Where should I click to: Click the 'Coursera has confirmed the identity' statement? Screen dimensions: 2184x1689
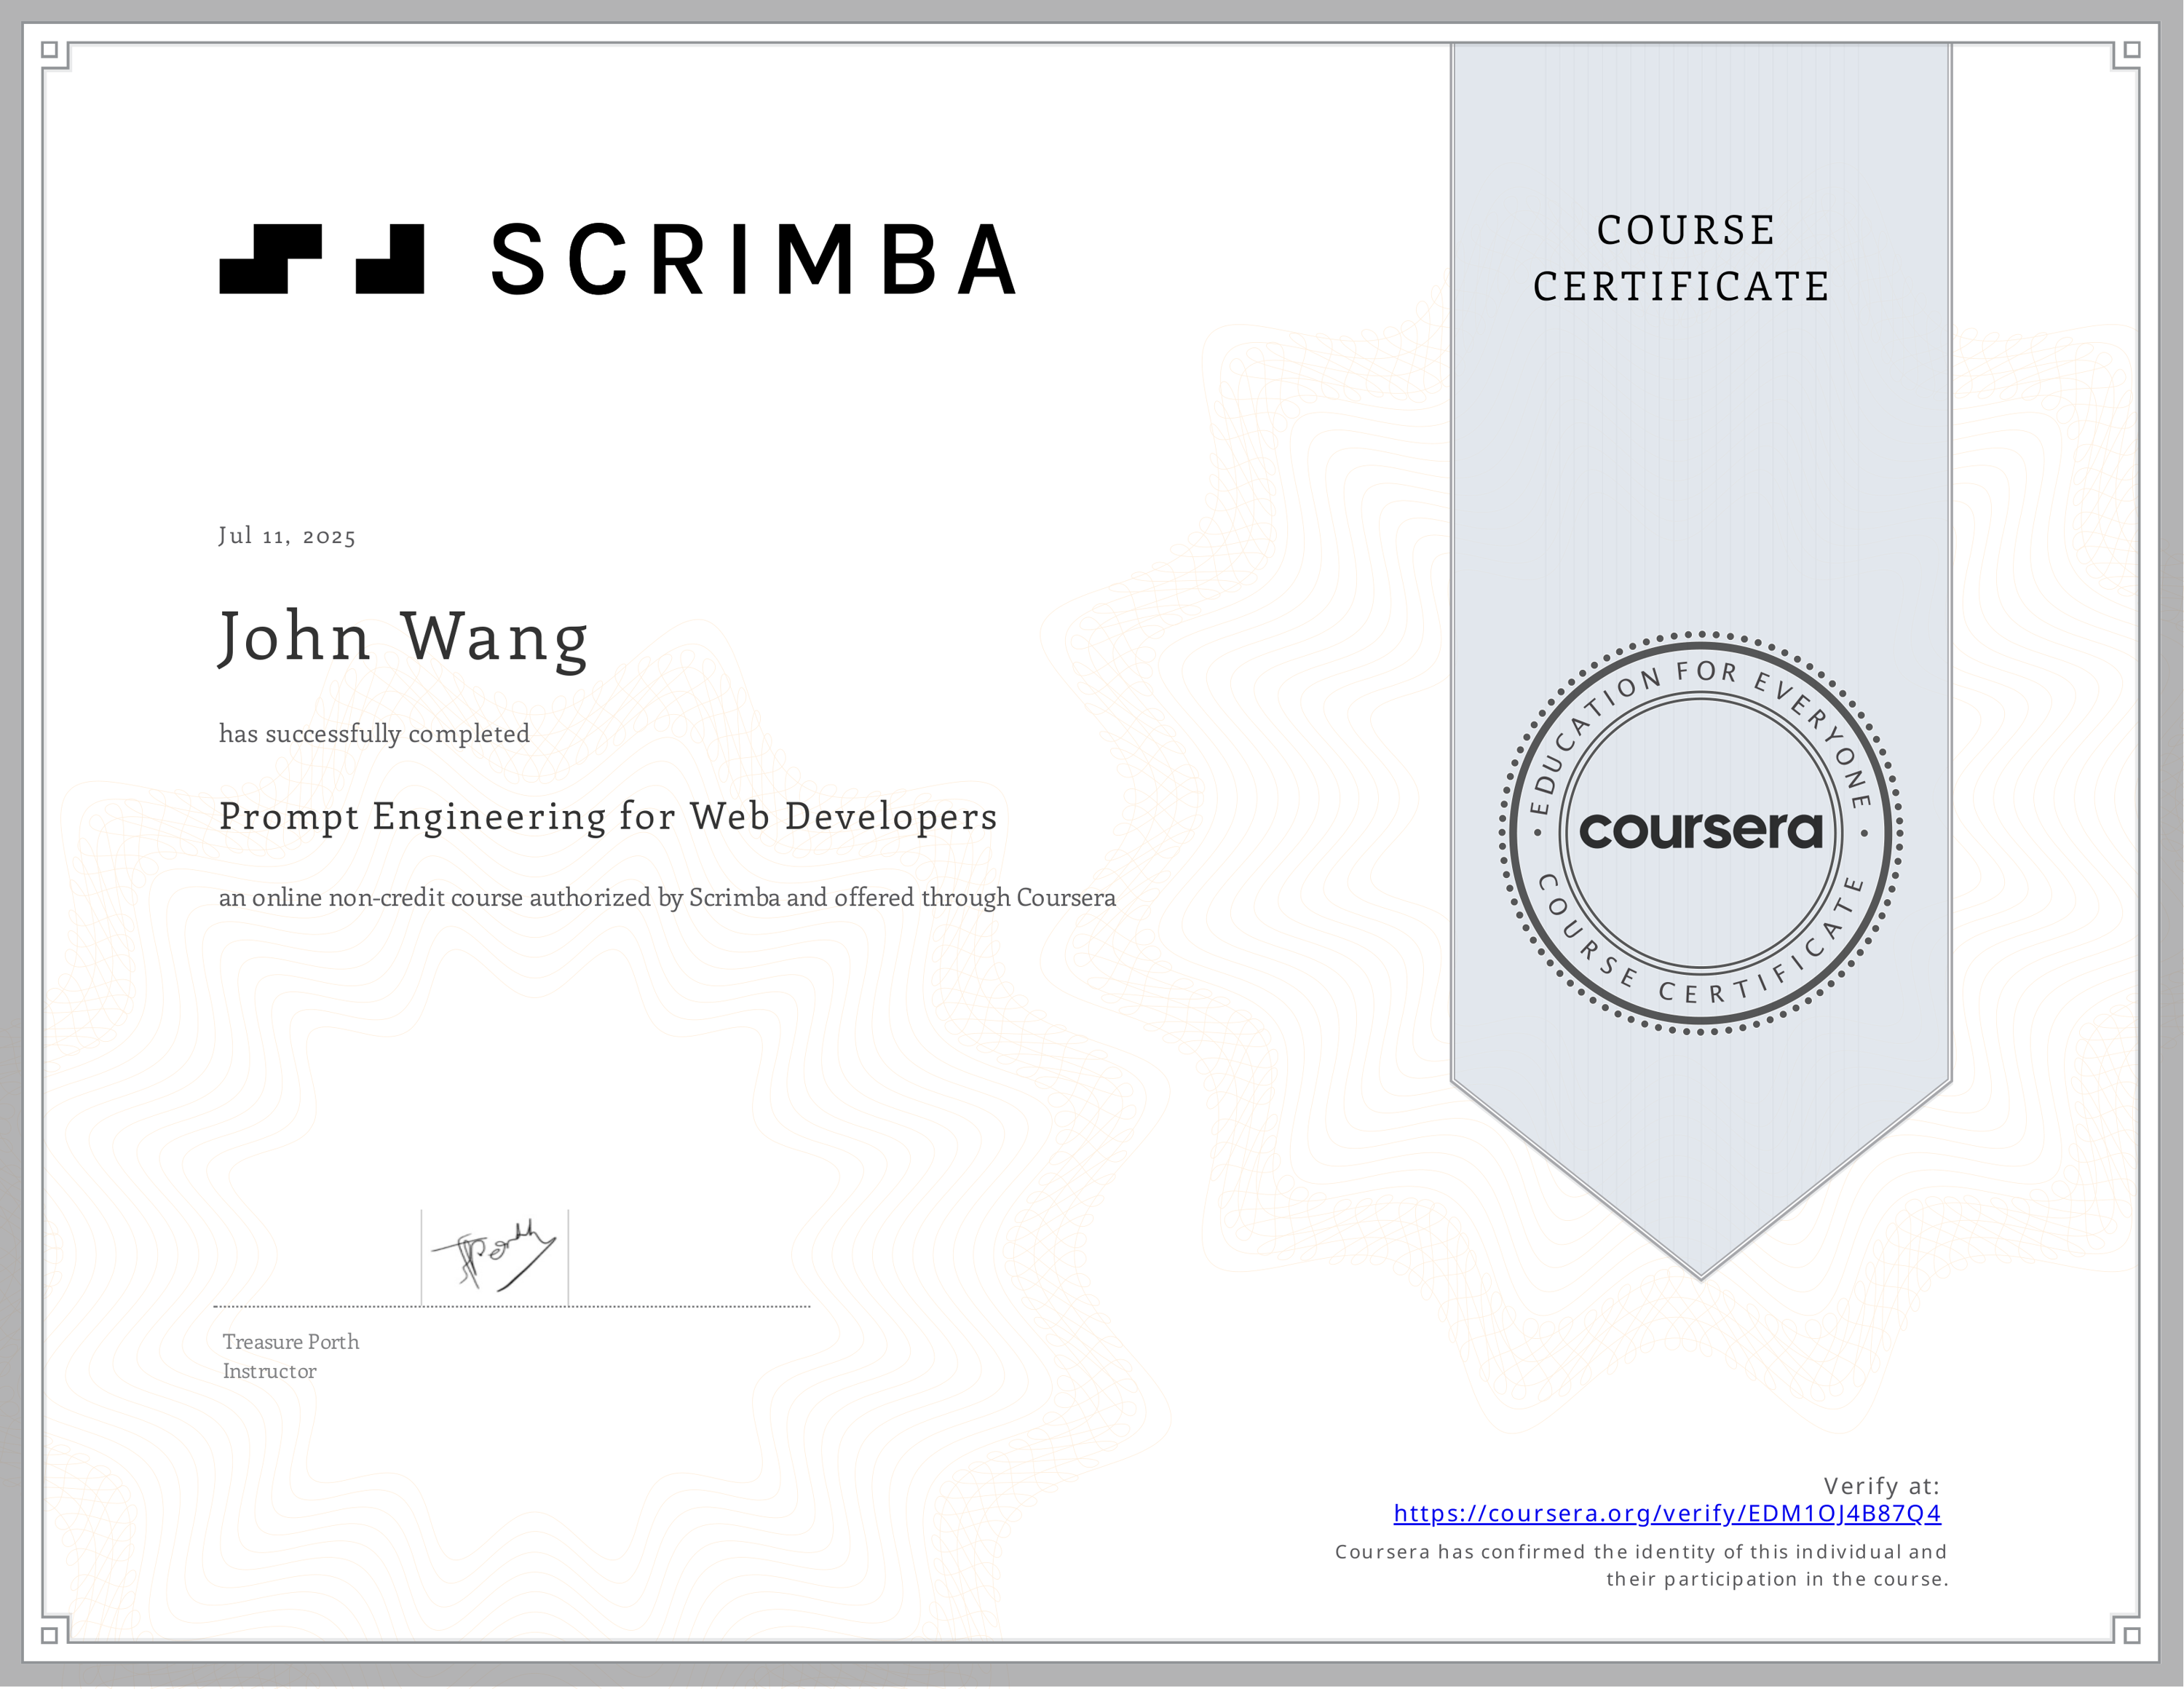click(x=1641, y=1552)
